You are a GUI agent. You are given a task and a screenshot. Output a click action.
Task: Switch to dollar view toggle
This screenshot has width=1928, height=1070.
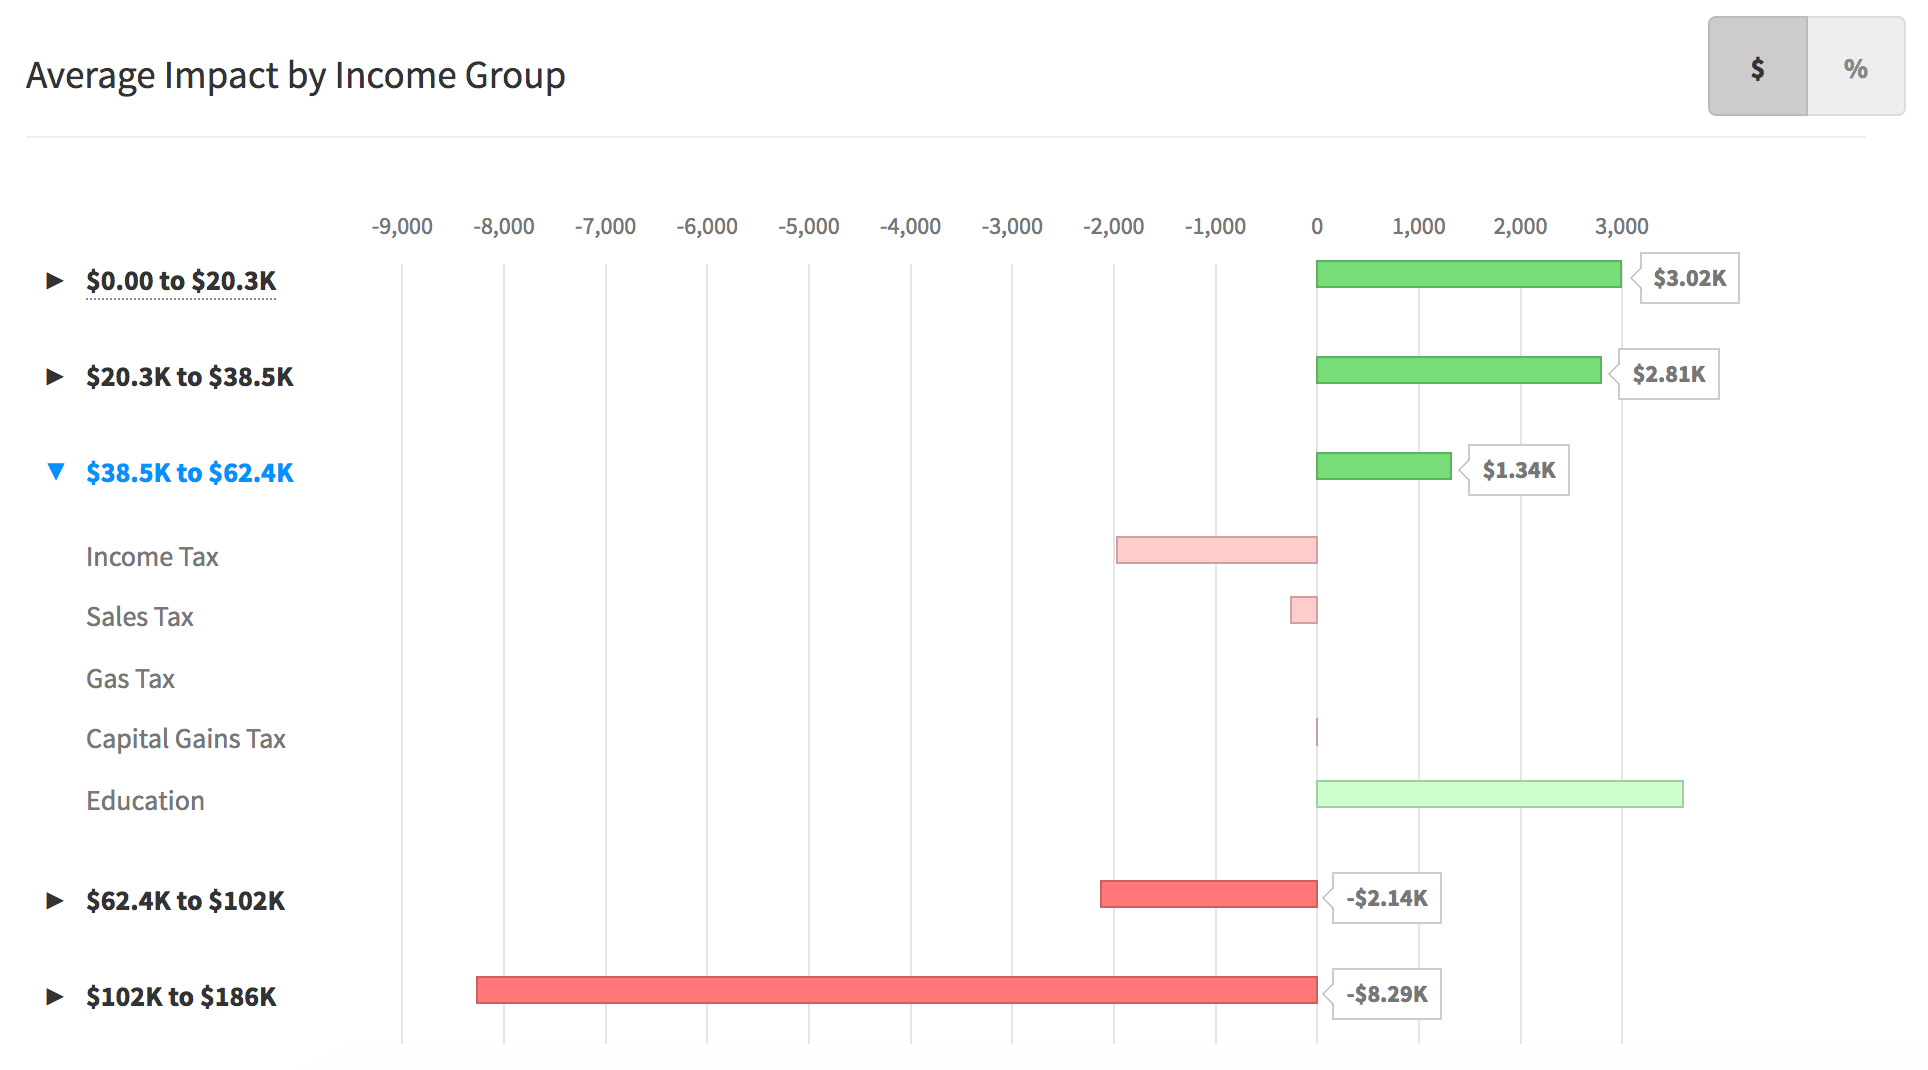(1757, 67)
